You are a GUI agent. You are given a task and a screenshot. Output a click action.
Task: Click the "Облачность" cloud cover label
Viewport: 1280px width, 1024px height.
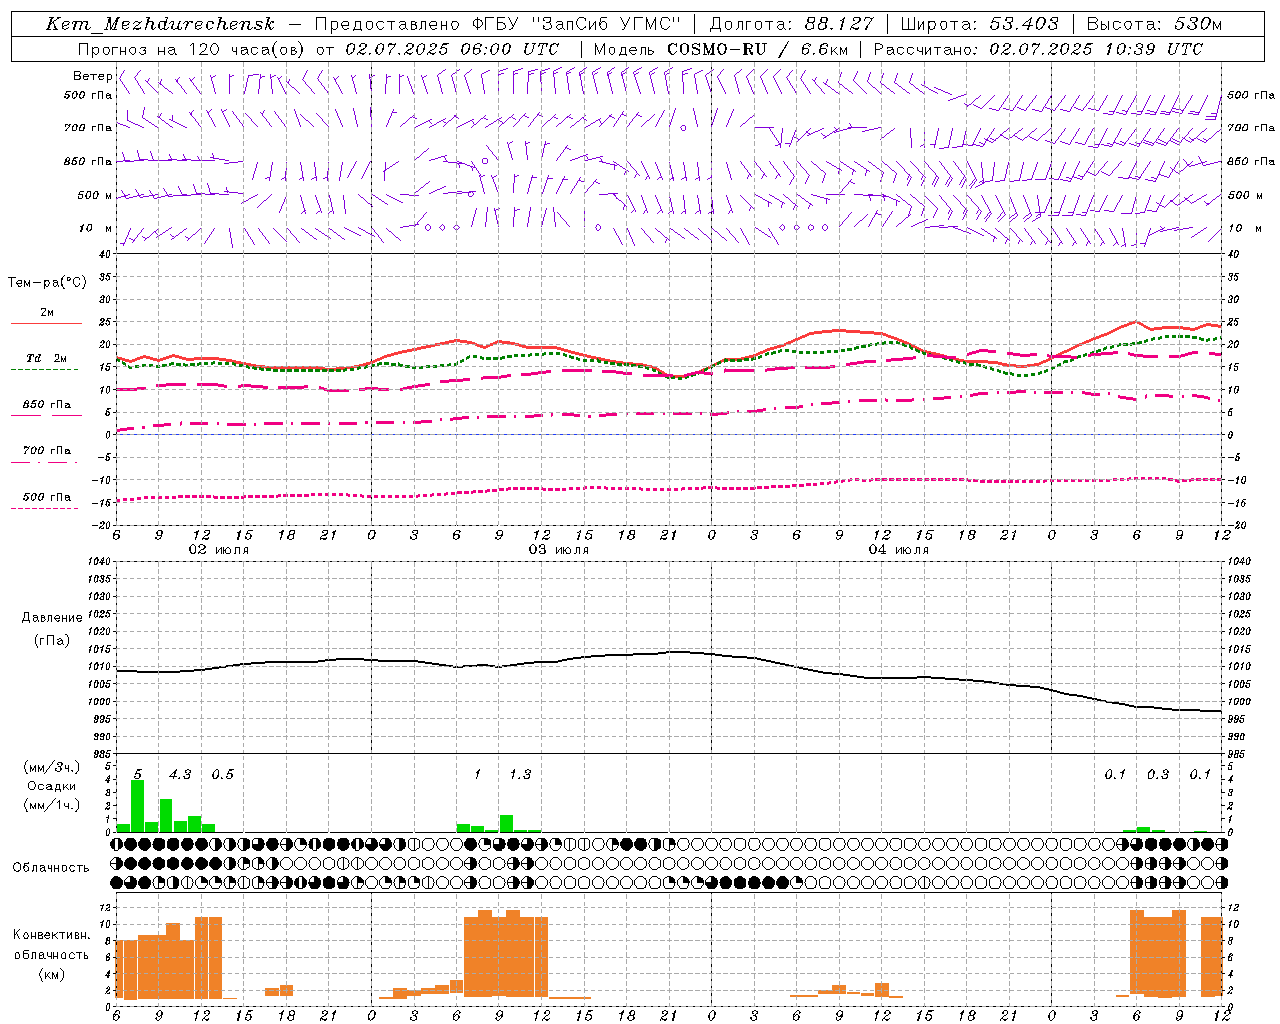[51, 868]
